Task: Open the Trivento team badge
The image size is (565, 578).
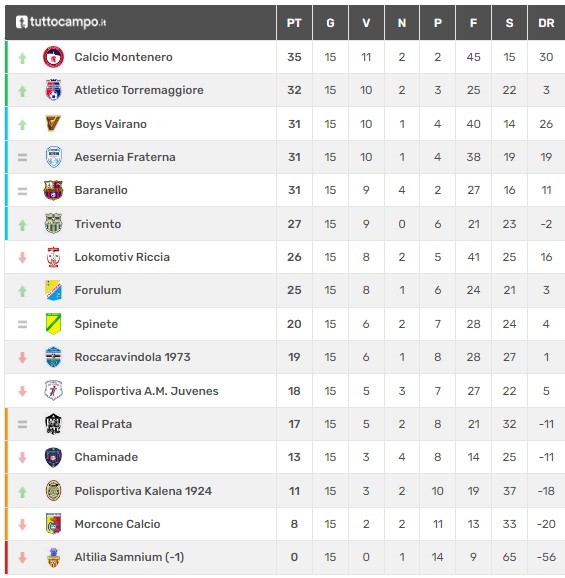Action: (53, 224)
